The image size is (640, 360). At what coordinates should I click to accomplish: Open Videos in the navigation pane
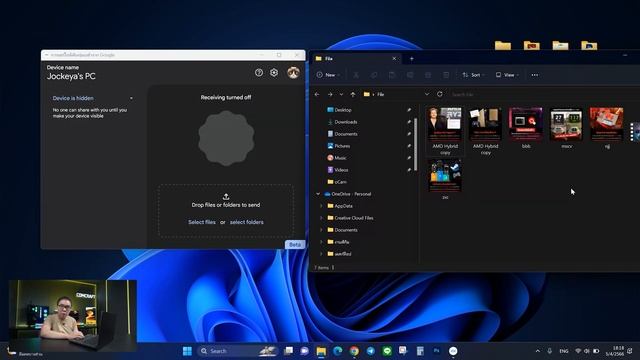point(341,170)
